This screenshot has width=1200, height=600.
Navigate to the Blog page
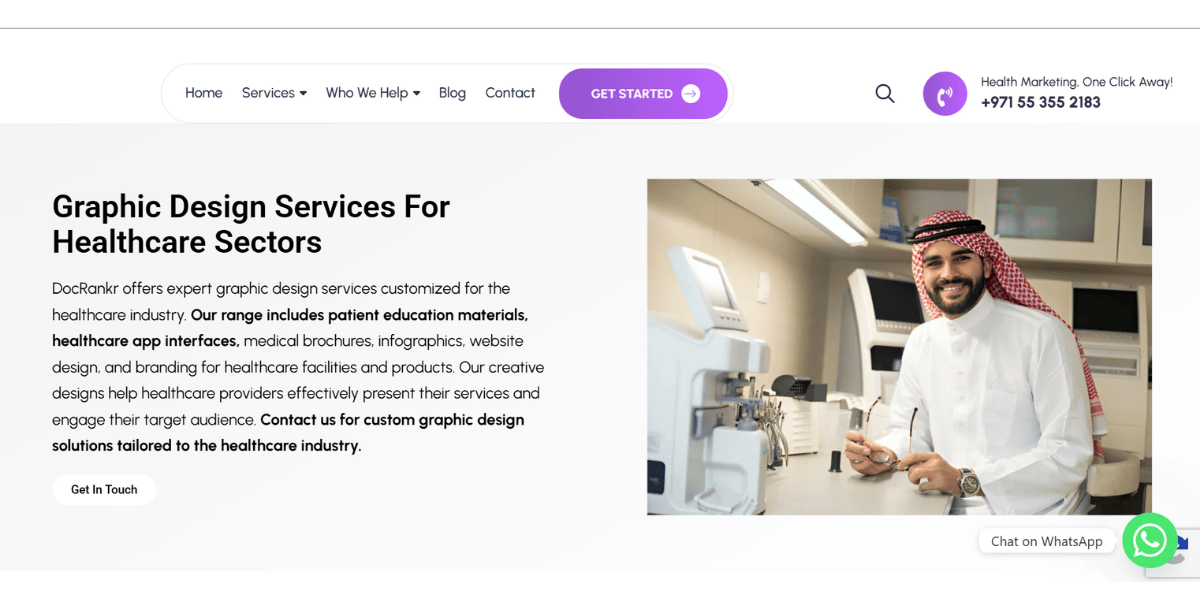[452, 93]
